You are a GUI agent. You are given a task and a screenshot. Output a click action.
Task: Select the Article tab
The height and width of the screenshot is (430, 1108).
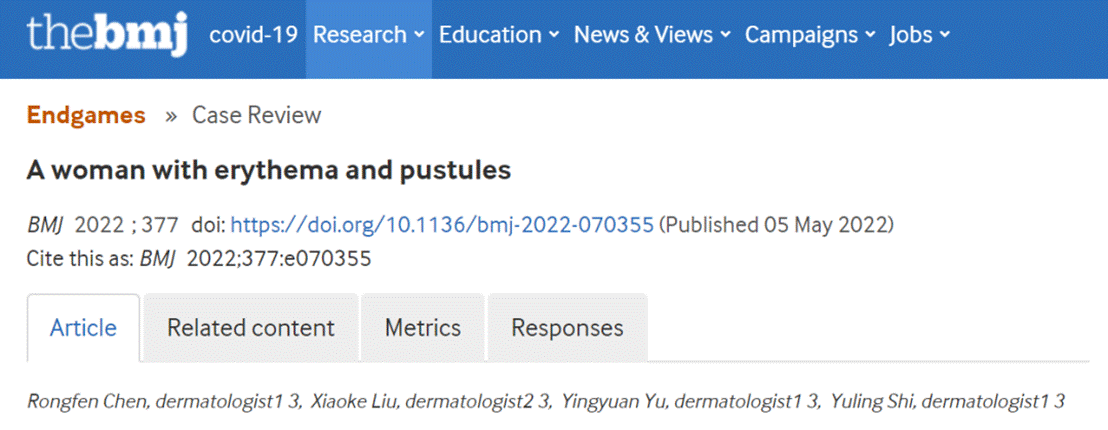tap(83, 328)
